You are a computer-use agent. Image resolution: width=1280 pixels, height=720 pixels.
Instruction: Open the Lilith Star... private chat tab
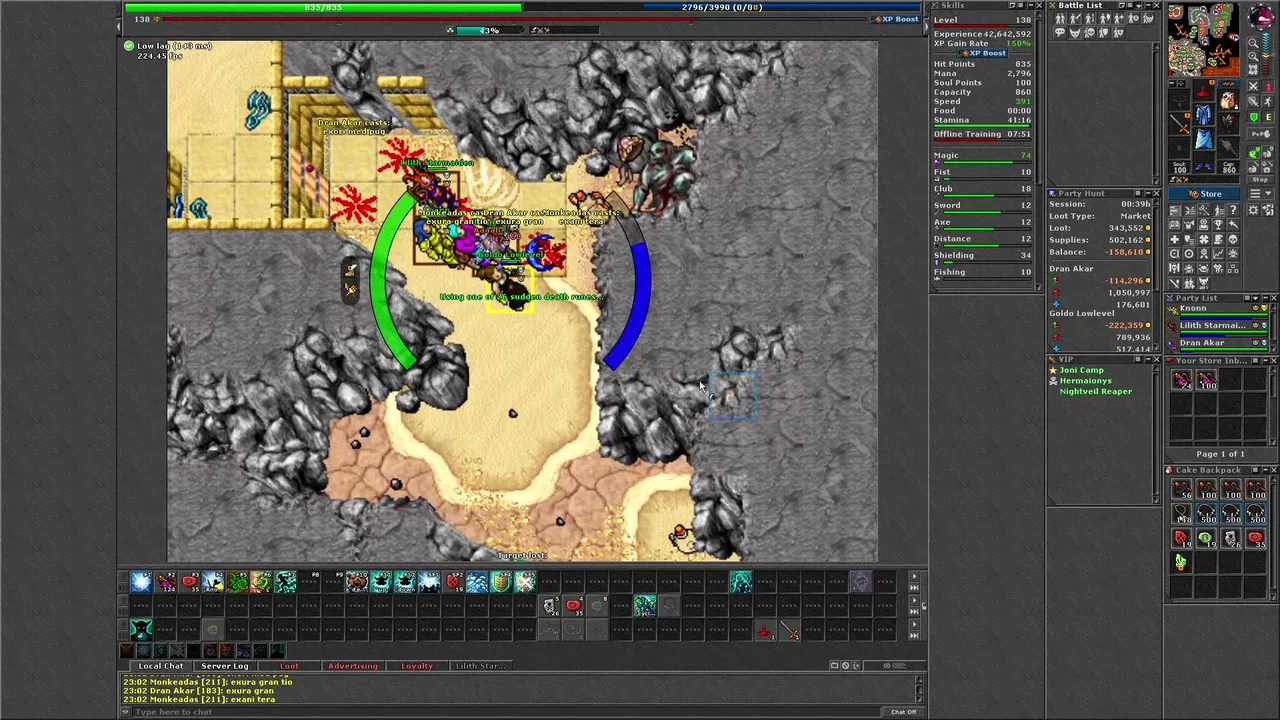(x=481, y=666)
